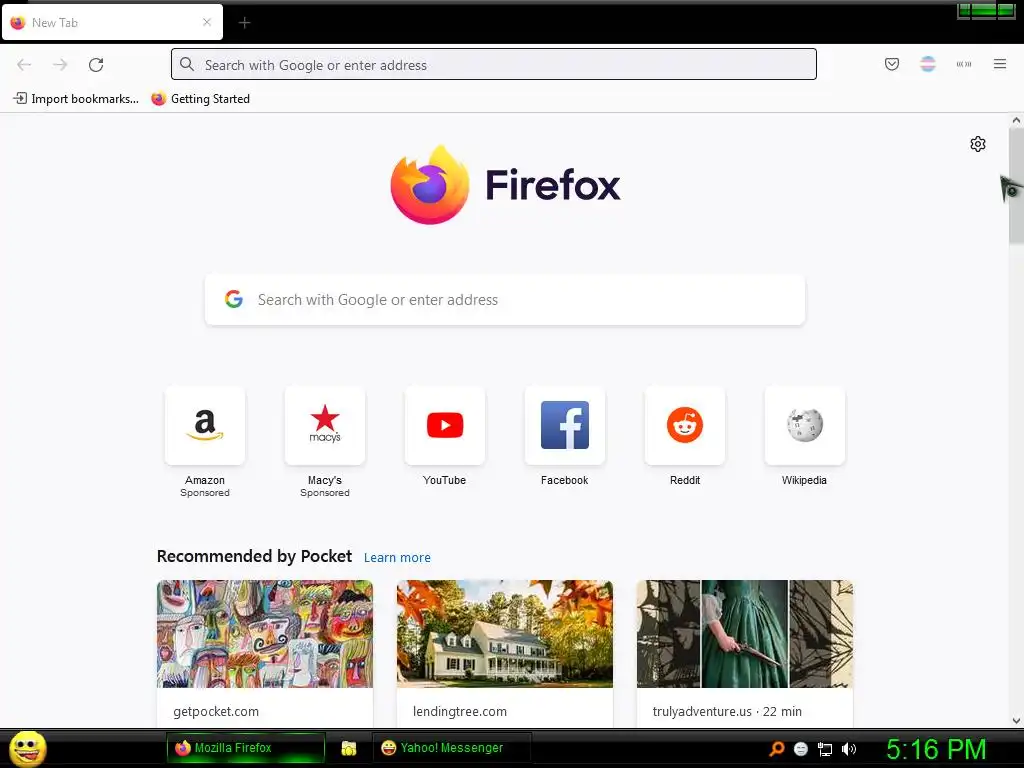Image resolution: width=1024 pixels, height=768 pixels.
Task: Open the volume speaker tray icon
Action: point(849,749)
